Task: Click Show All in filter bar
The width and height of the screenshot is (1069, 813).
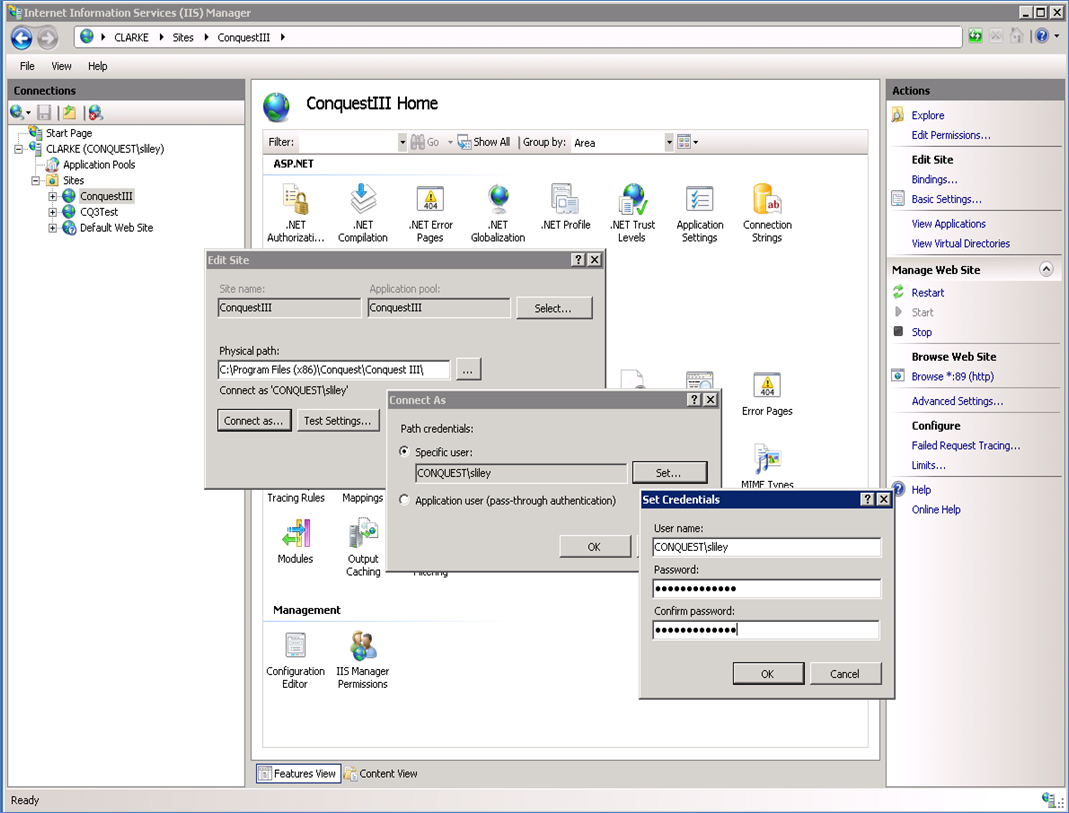Action: tap(484, 142)
